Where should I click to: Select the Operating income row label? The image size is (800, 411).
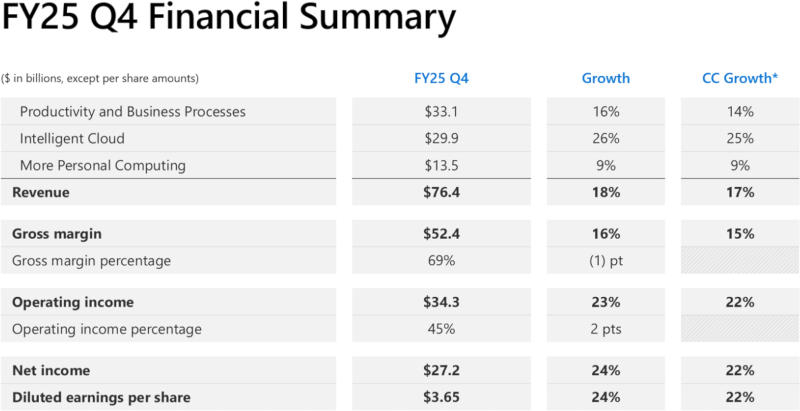(73, 302)
